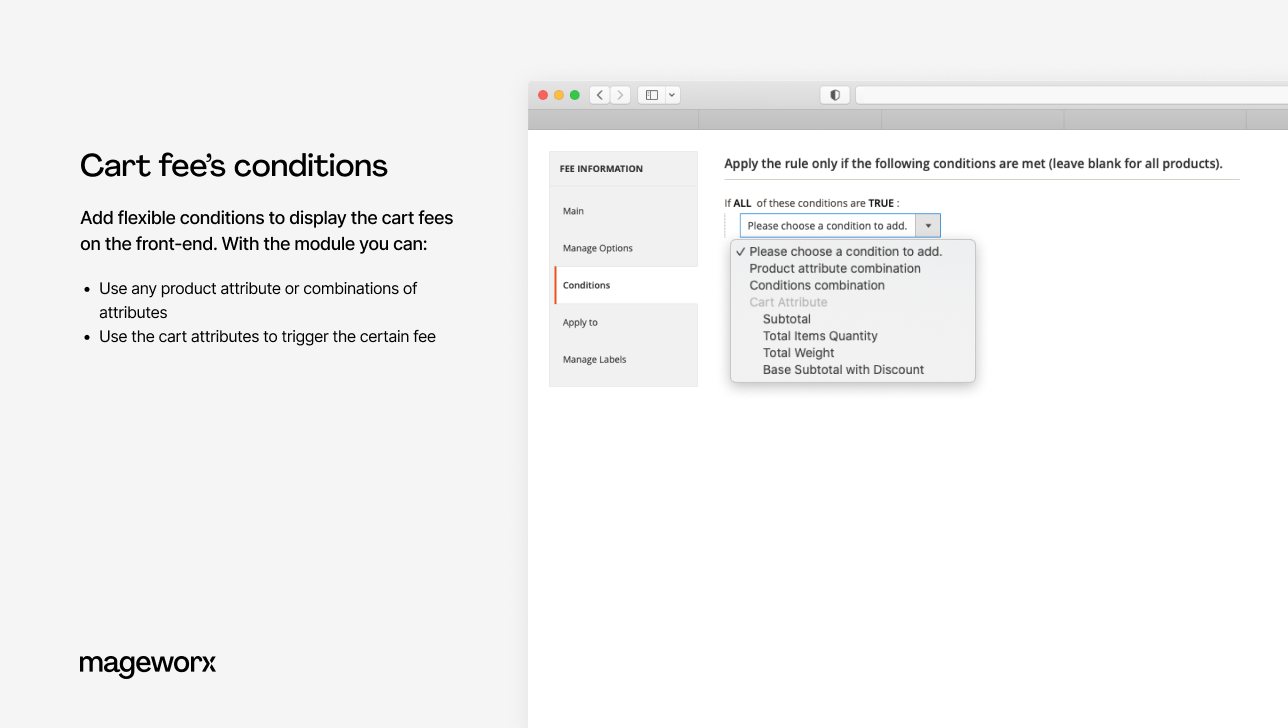Open the Apply to section
Viewport: 1288px width, 728px height.
click(x=579, y=322)
